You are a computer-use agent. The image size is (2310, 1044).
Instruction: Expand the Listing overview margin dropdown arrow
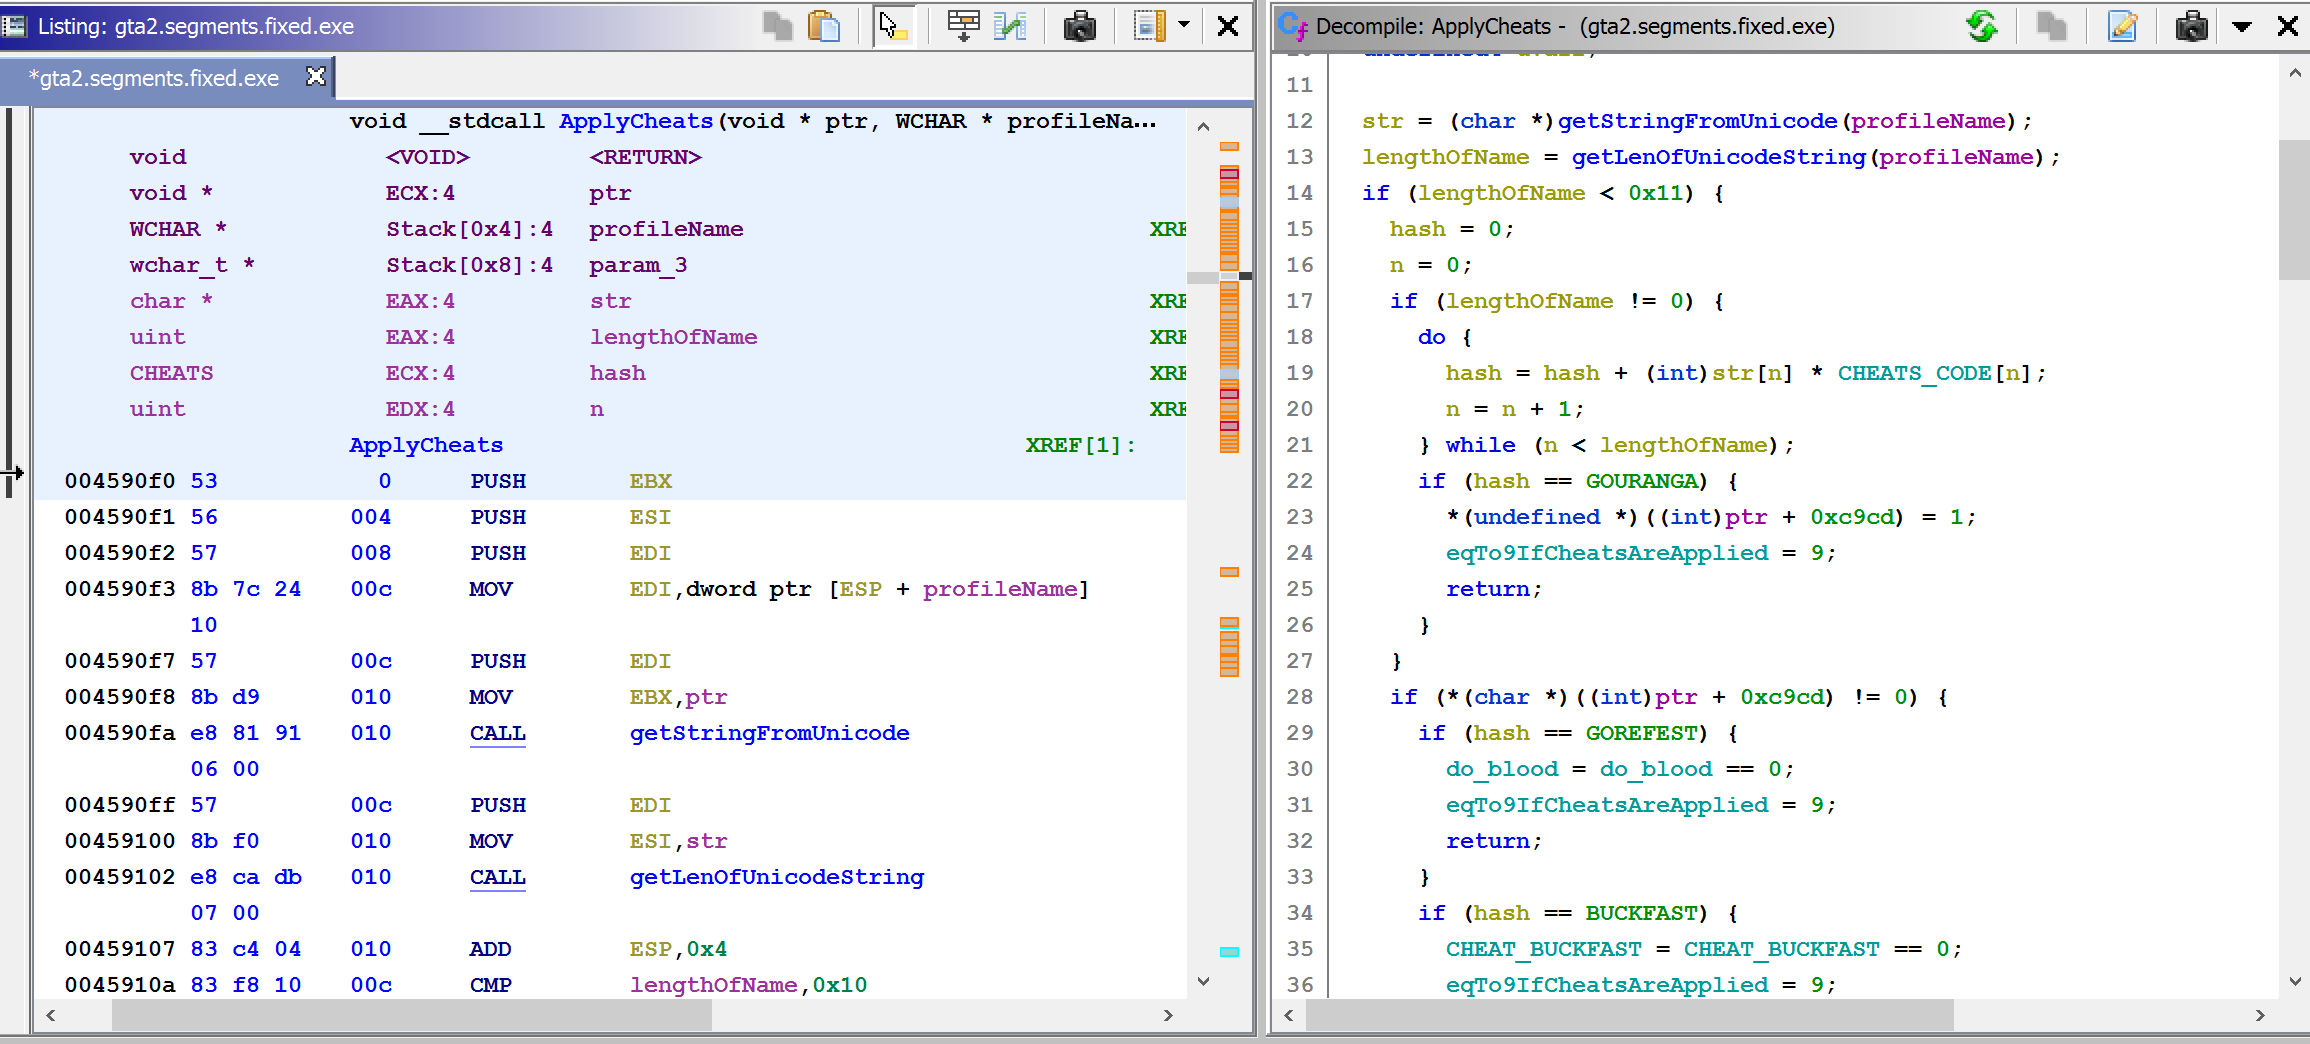[1184, 26]
